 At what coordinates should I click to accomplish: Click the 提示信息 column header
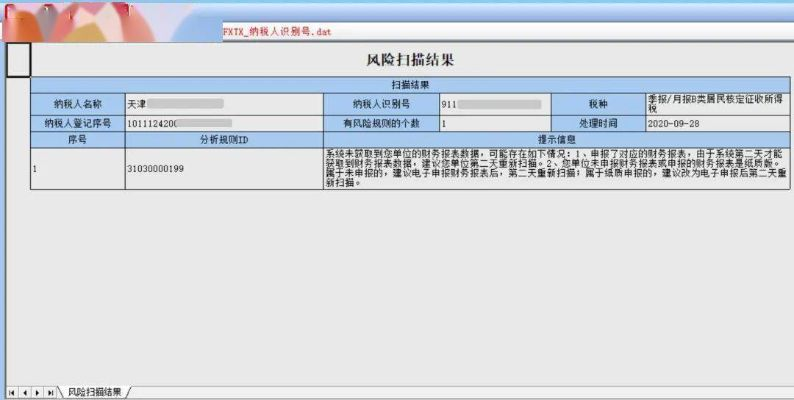(557, 140)
